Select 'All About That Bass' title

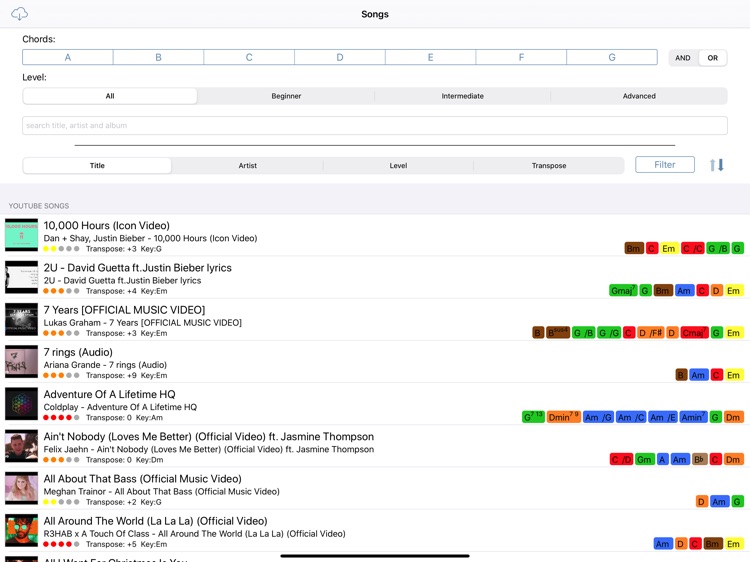click(143, 478)
